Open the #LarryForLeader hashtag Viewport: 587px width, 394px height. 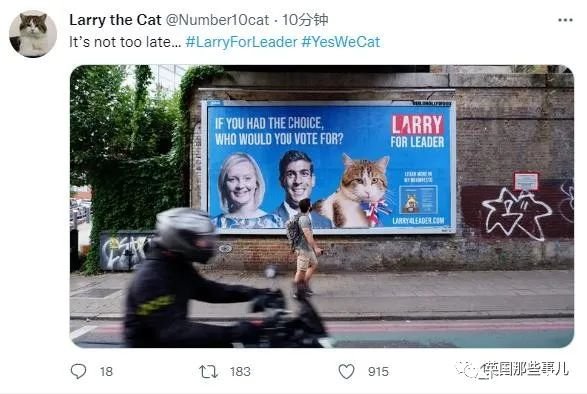241,42
